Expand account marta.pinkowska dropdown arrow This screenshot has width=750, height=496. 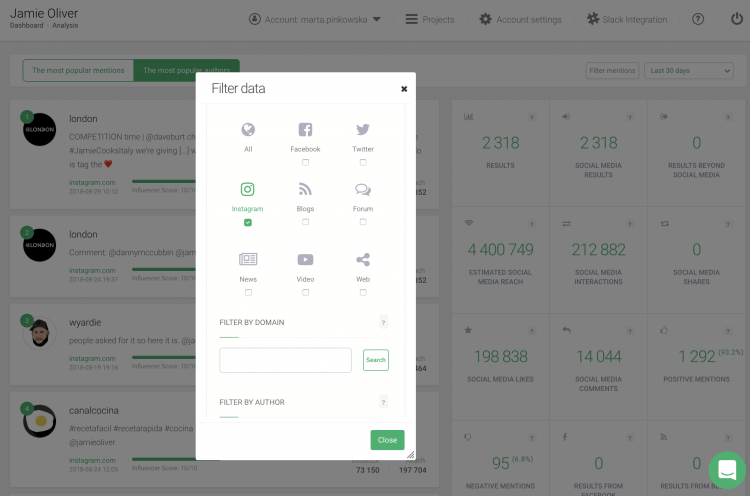376,19
